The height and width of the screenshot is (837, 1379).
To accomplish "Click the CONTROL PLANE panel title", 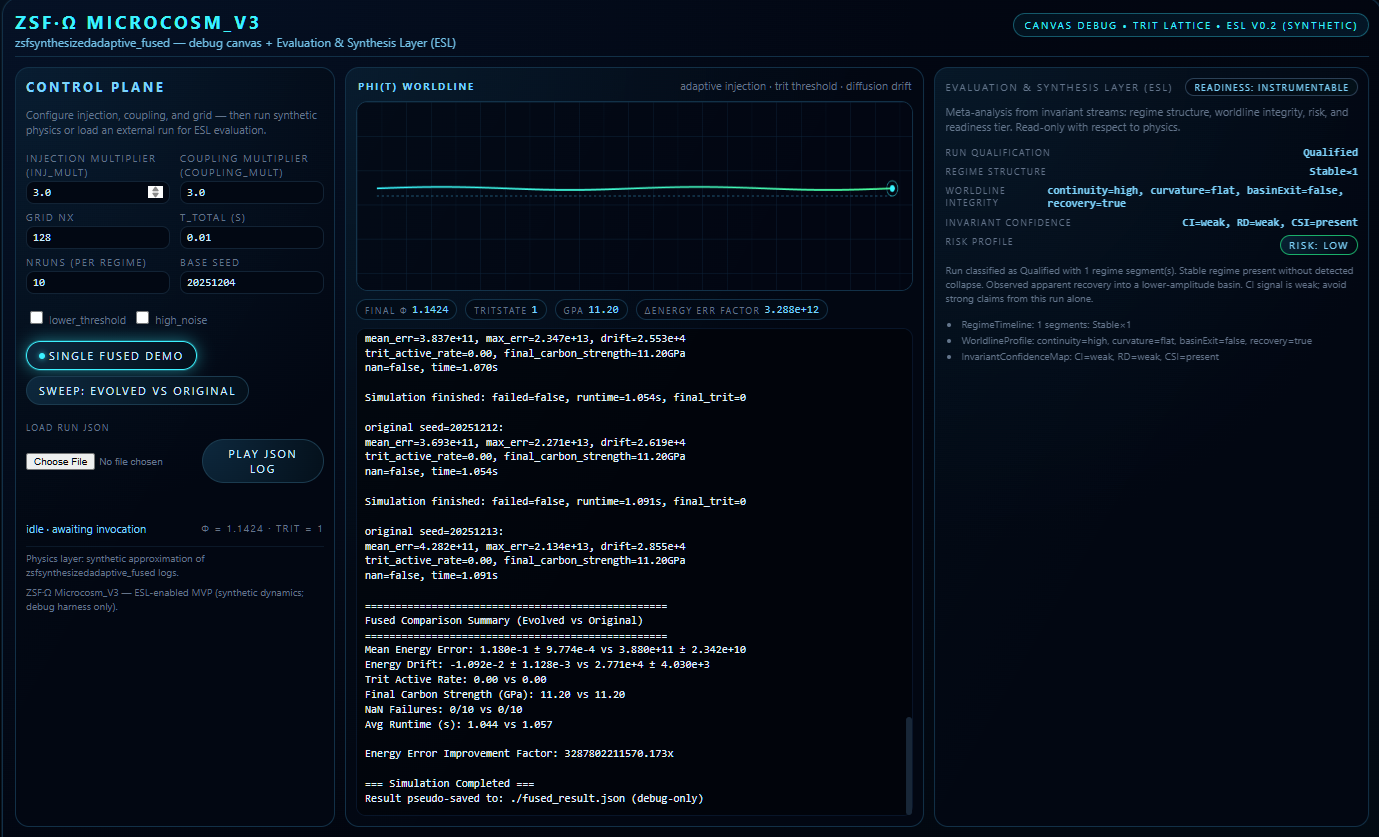I will tap(96, 87).
